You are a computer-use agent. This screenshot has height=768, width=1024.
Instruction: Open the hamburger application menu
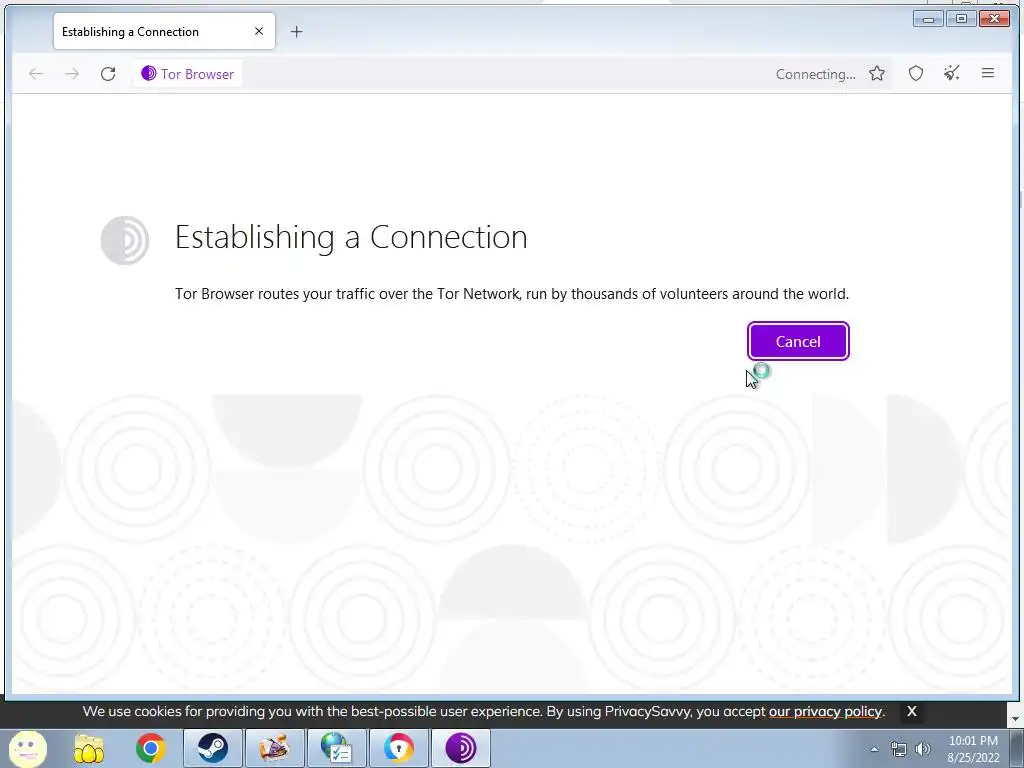pyautogui.click(x=987, y=73)
